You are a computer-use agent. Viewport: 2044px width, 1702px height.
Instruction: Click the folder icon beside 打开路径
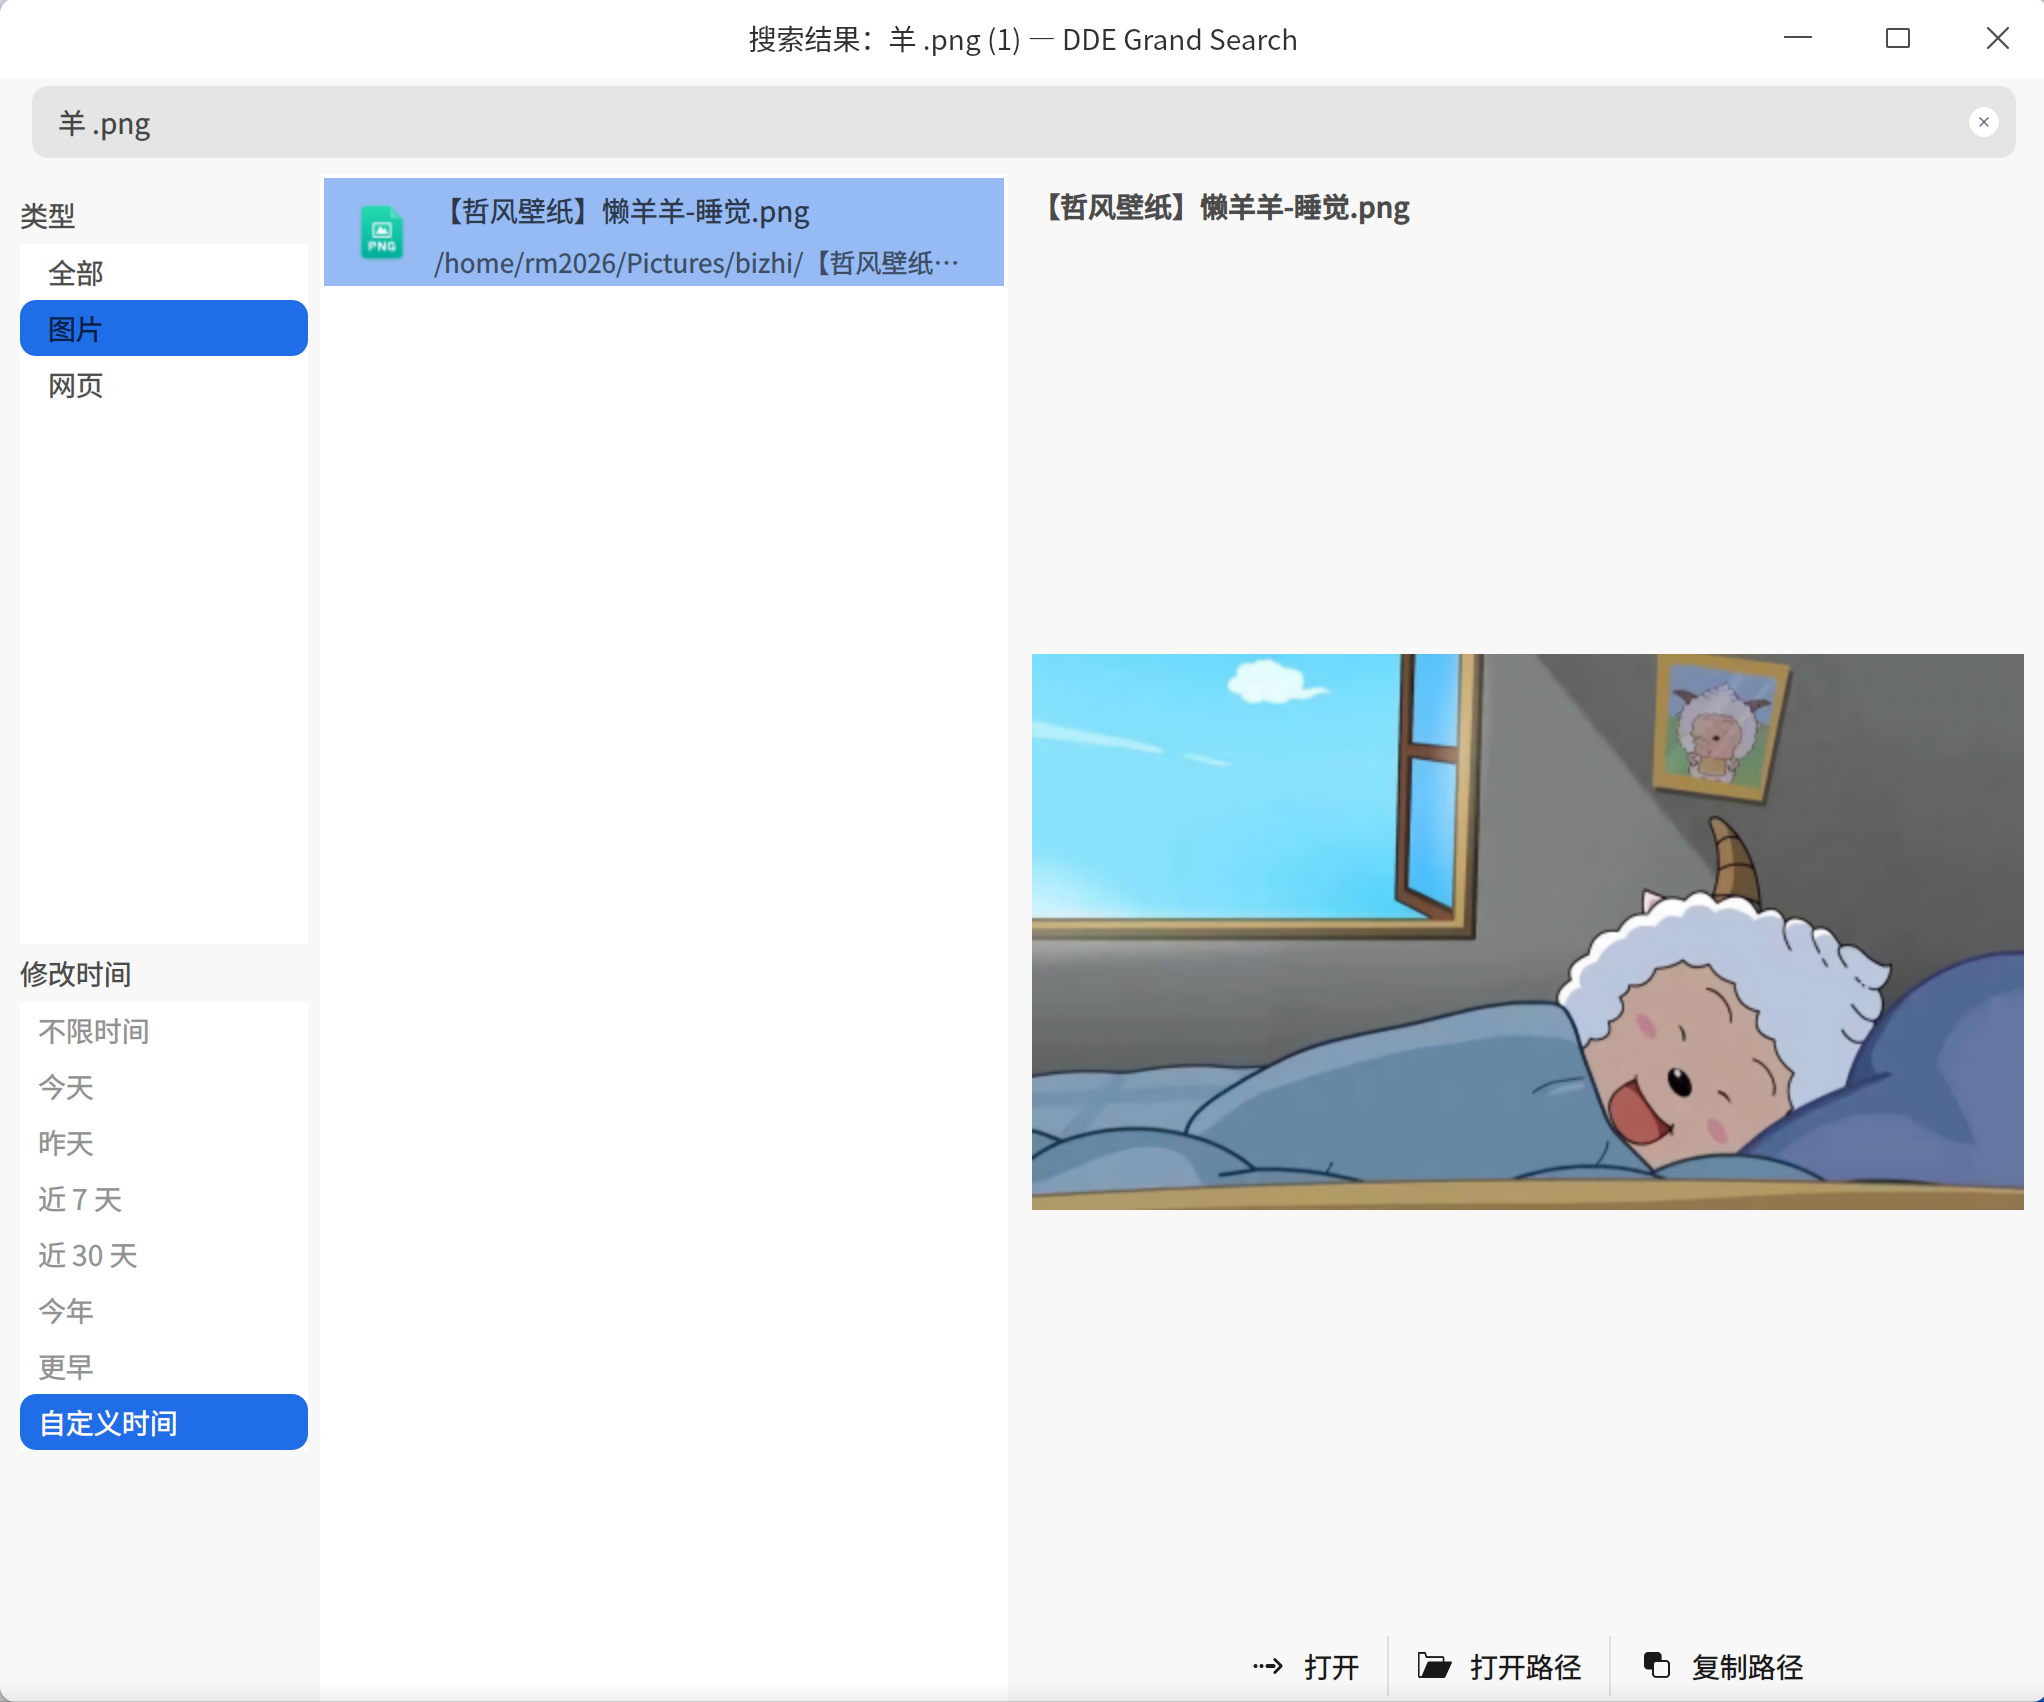(1434, 1666)
